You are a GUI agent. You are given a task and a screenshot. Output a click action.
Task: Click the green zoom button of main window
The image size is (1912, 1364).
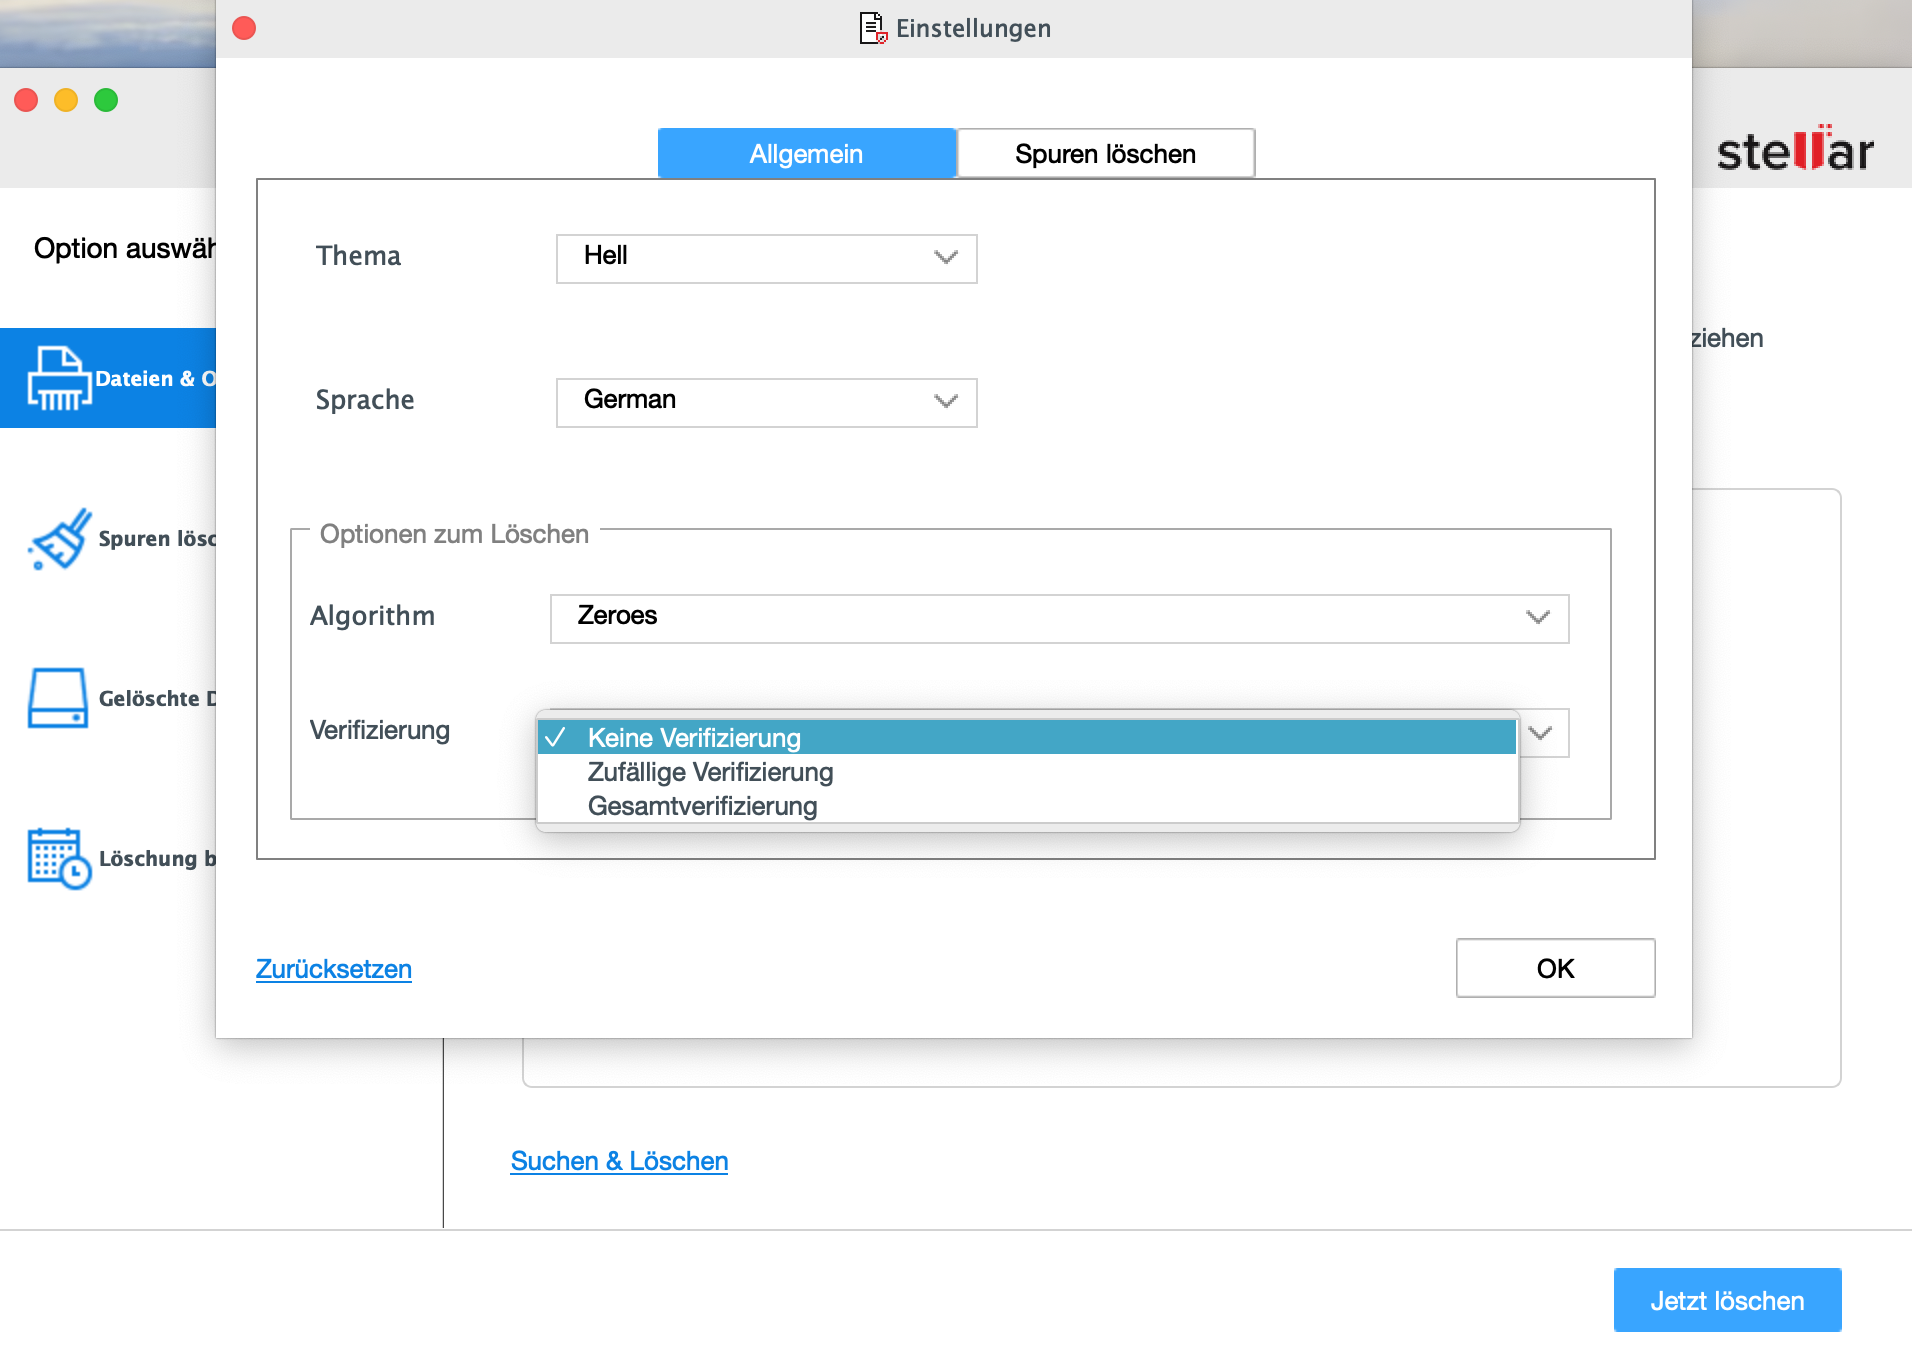point(106,100)
